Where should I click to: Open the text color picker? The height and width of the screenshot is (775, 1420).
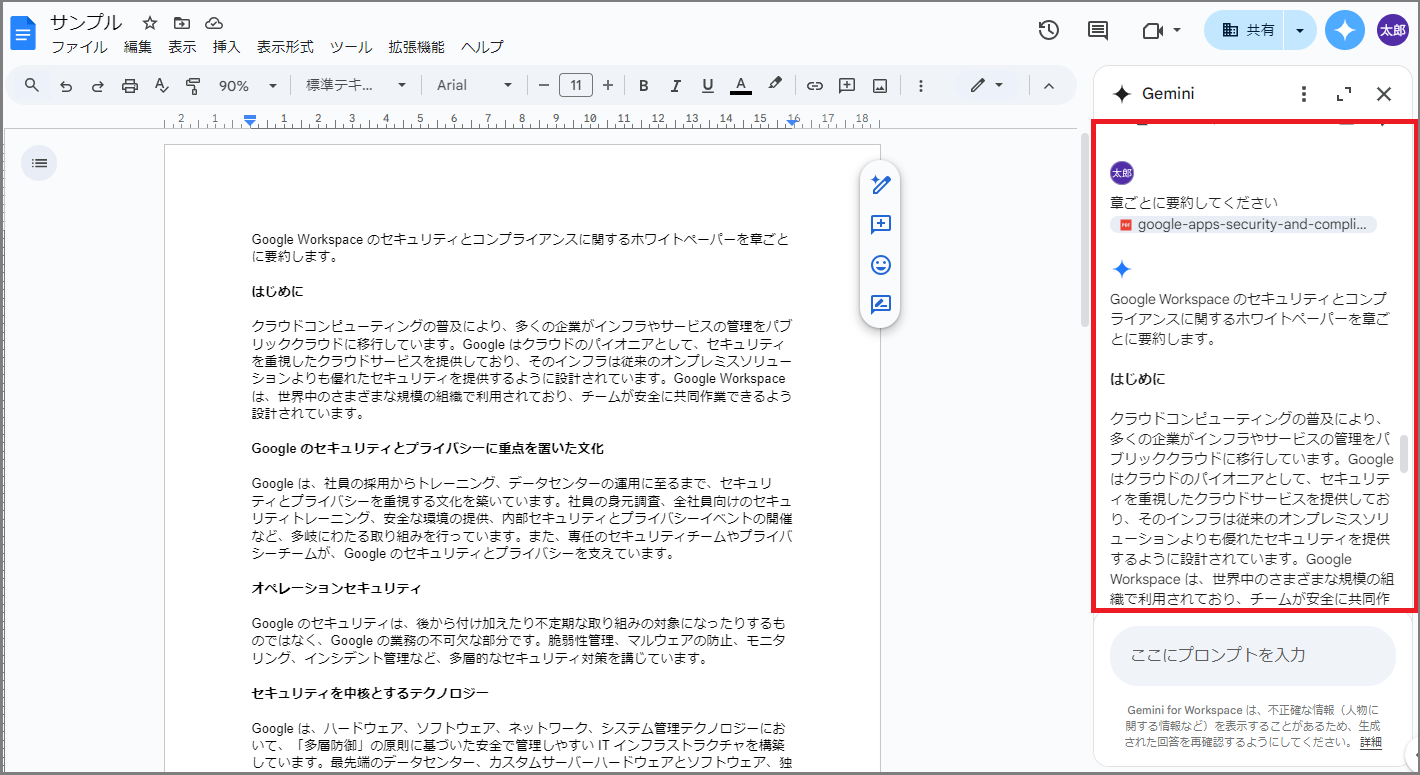[741, 85]
